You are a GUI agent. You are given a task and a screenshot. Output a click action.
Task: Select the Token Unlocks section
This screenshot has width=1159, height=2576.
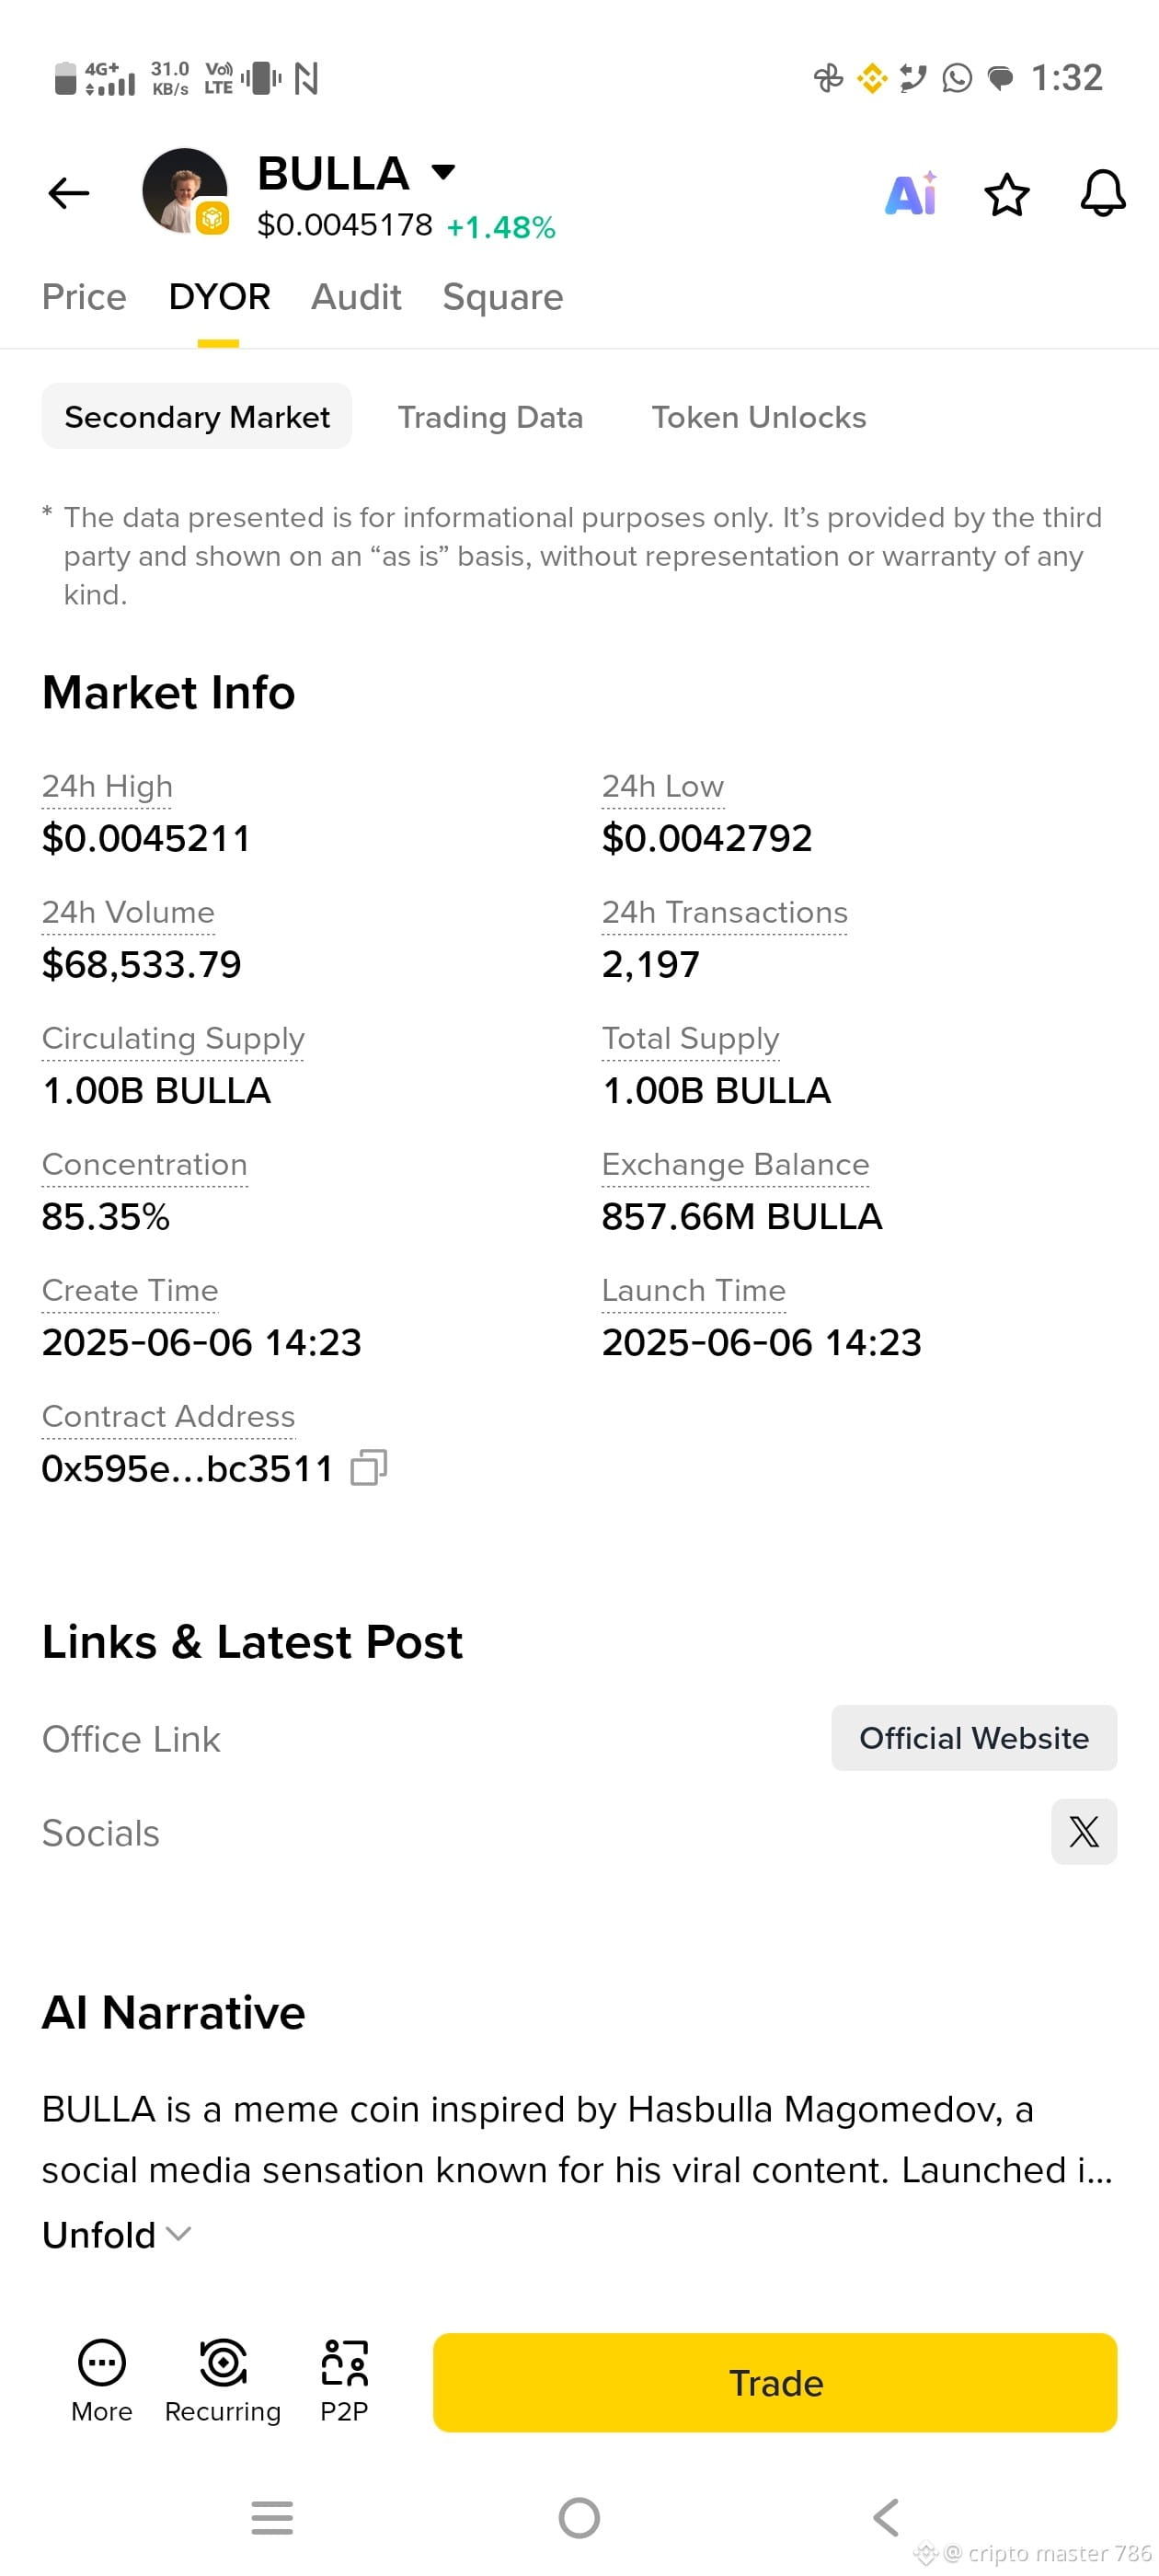pyautogui.click(x=759, y=417)
